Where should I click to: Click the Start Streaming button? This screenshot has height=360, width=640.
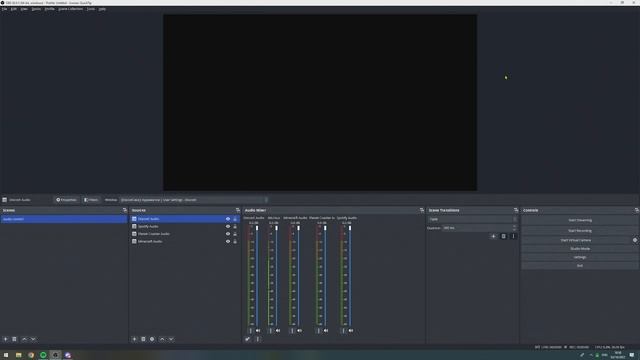580,220
